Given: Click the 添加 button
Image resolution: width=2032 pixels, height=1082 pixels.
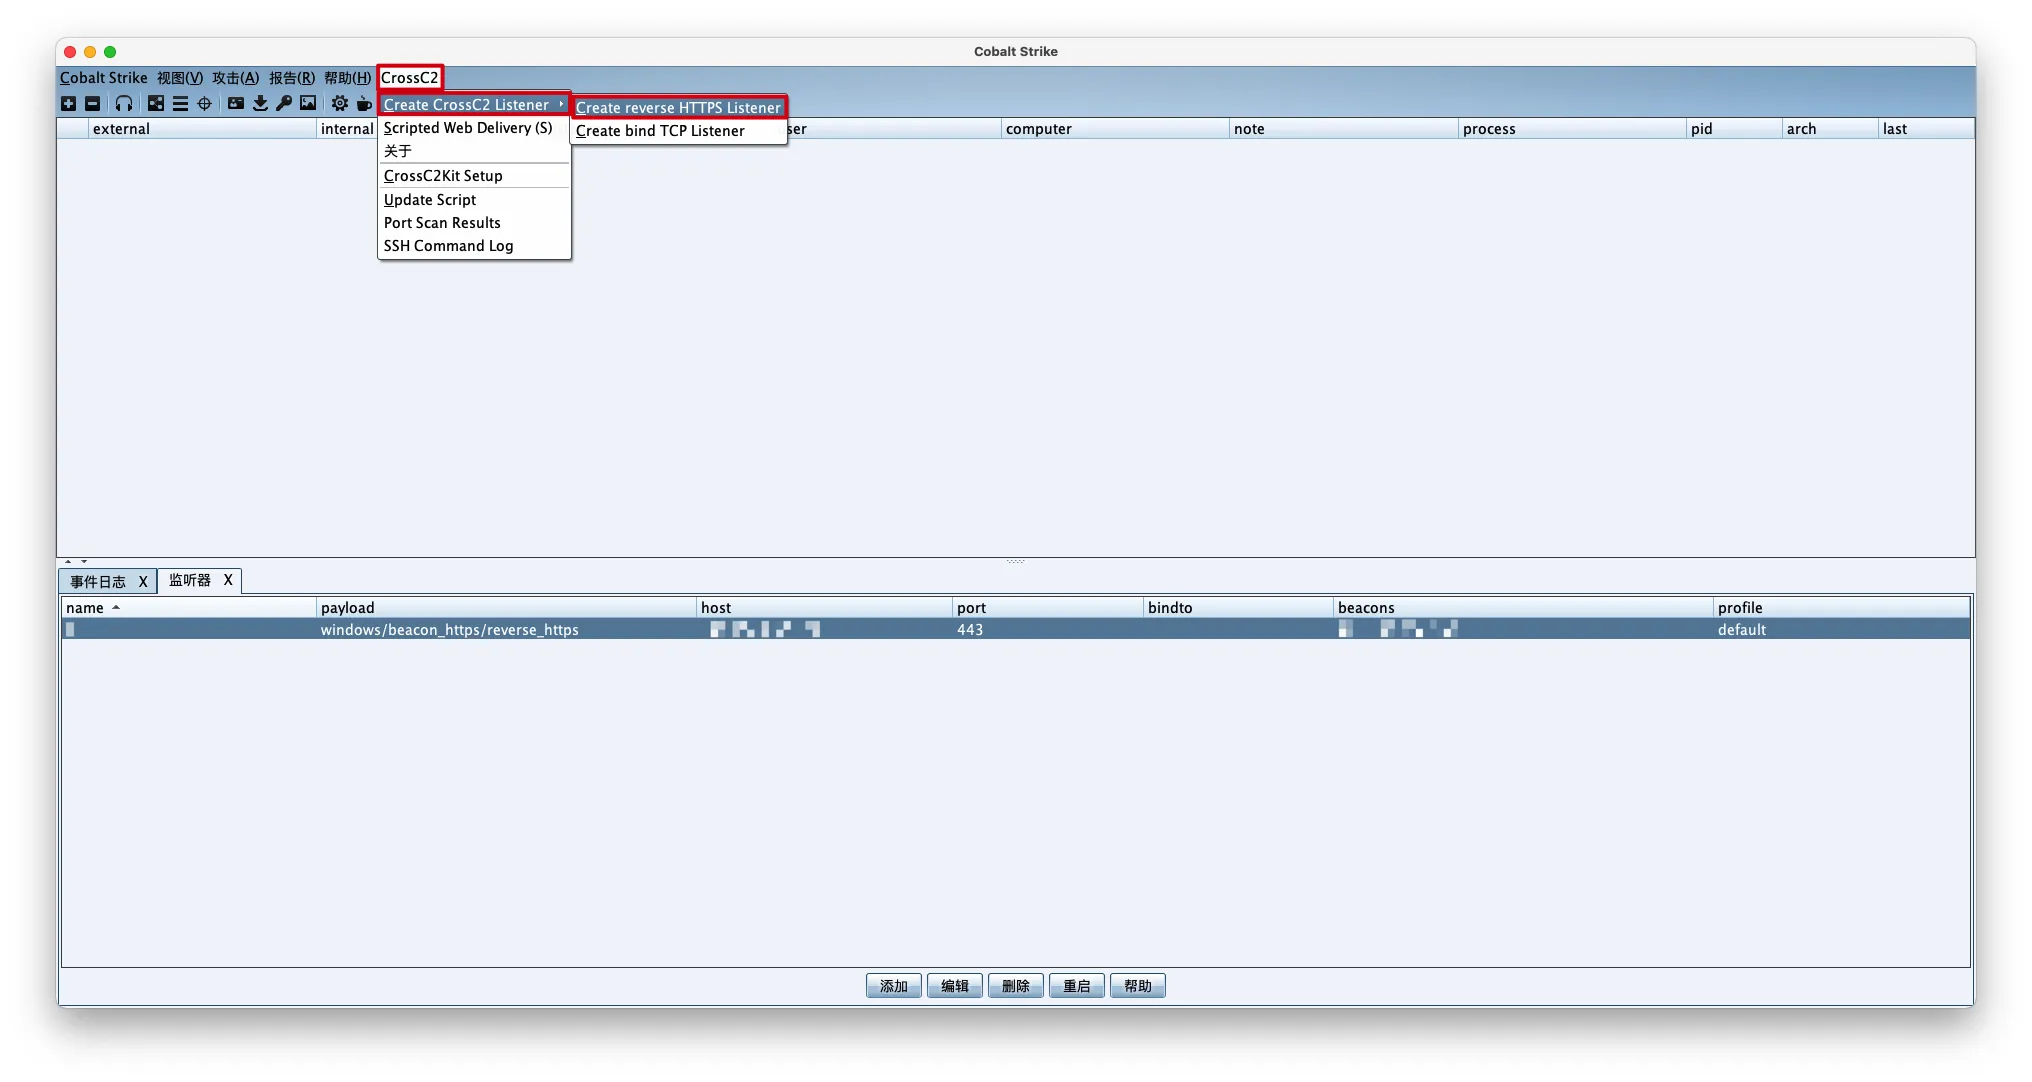Looking at the screenshot, I should (893, 986).
